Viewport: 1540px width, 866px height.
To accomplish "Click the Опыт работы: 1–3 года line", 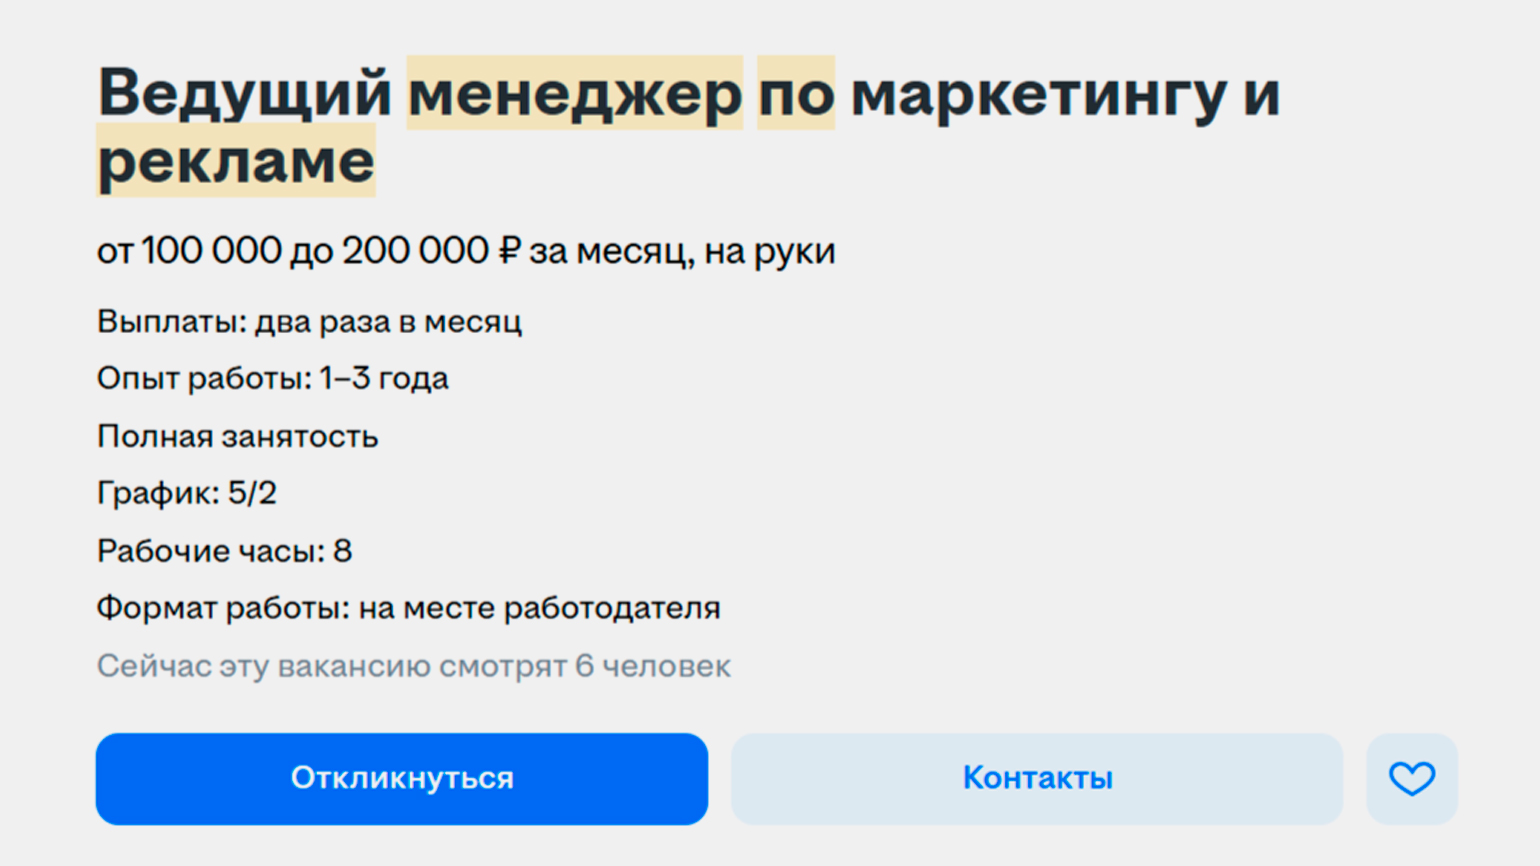I will pyautogui.click(x=272, y=379).
